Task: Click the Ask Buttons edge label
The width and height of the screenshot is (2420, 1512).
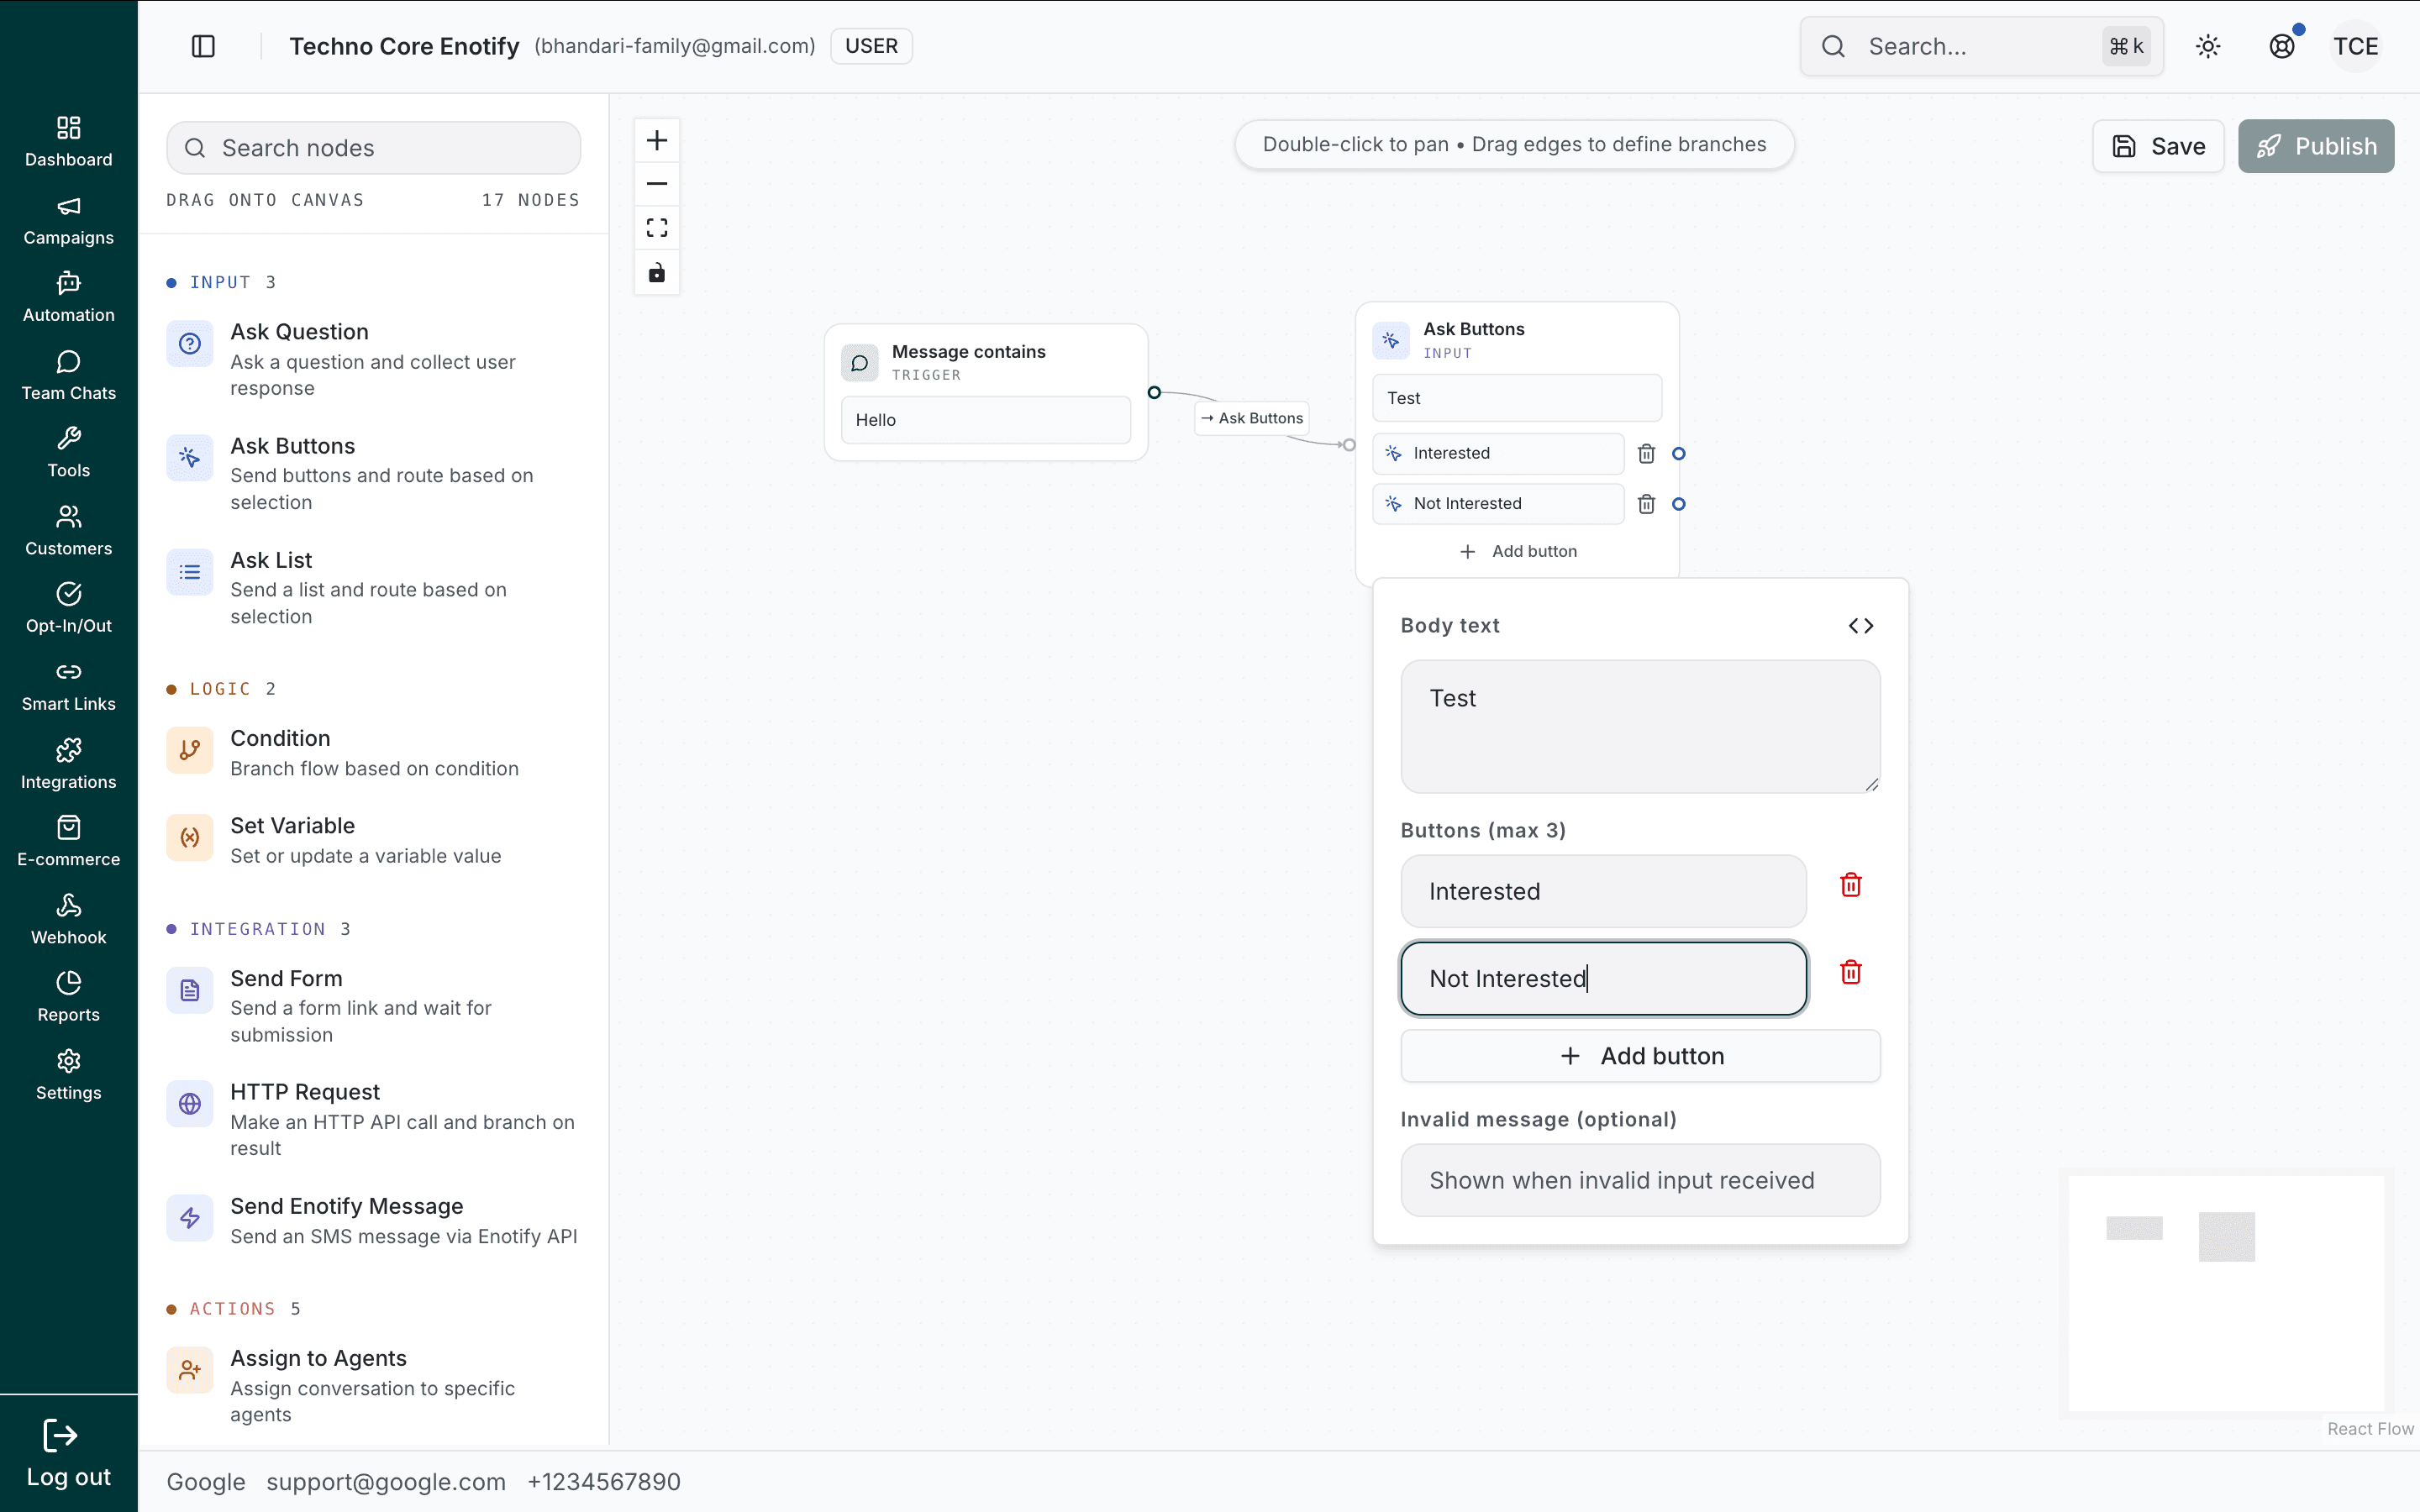Action: pyautogui.click(x=1252, y=418)
